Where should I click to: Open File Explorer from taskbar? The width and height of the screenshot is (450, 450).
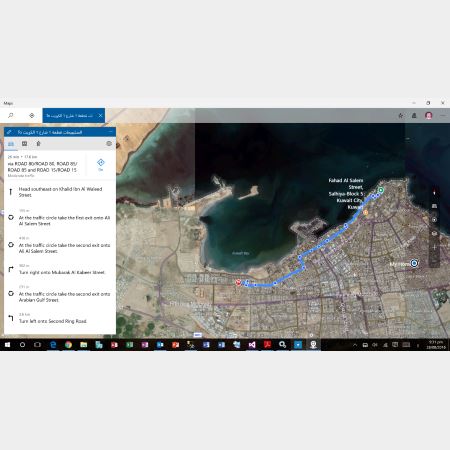pos(84,345)
